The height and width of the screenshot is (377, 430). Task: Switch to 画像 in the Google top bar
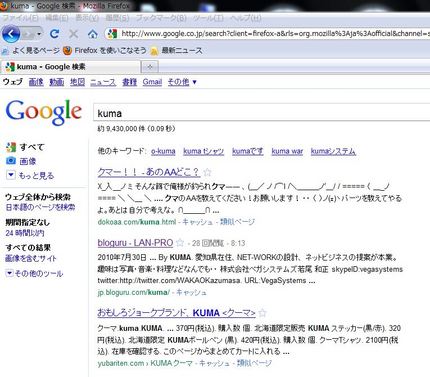(x=36, y=82)
